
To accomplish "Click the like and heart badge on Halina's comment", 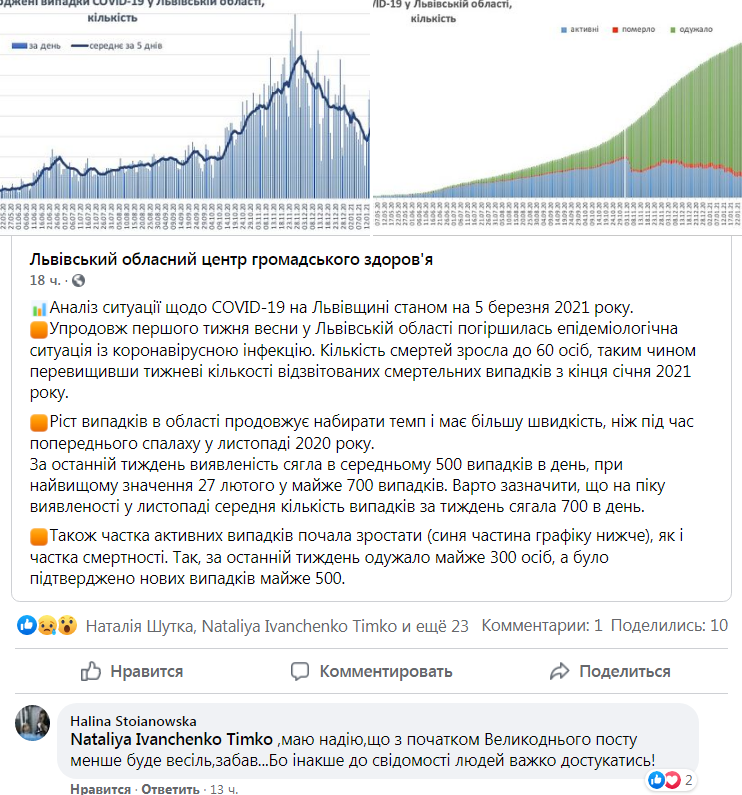I will pyautogui.click(x=663, y=779).
